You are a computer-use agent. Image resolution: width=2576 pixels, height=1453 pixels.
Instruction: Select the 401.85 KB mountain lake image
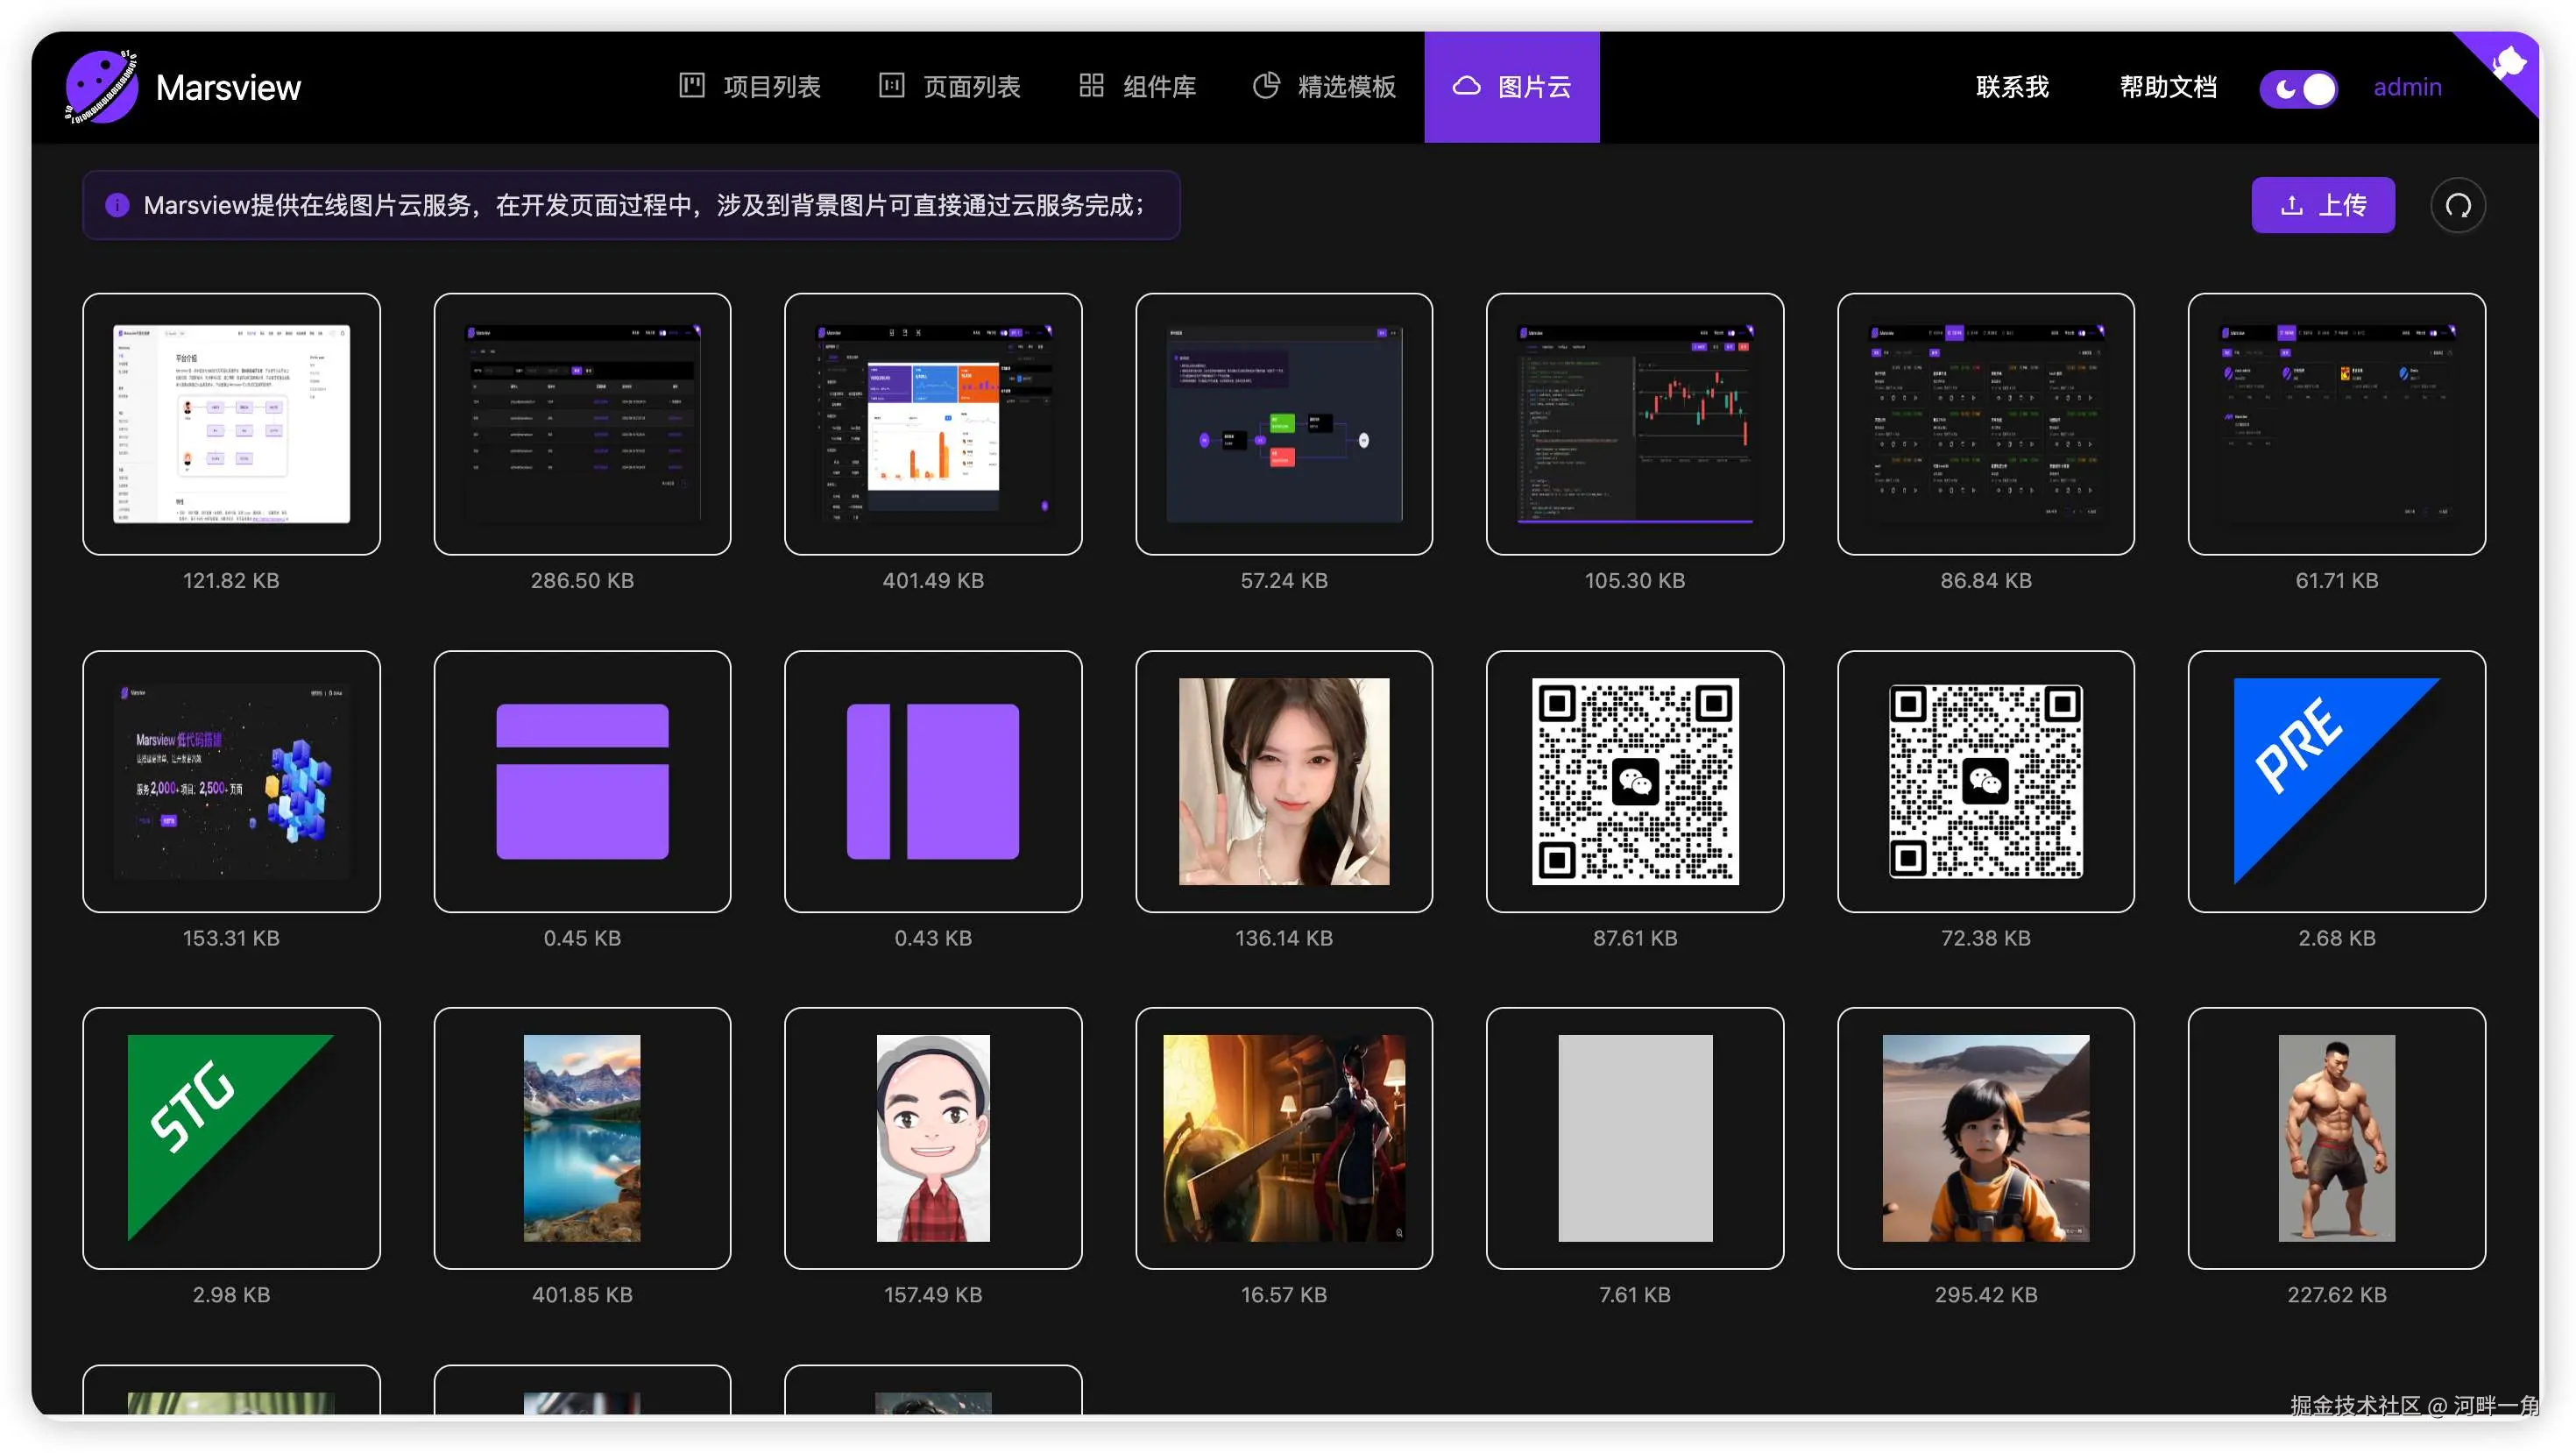tap(582, 1138)
